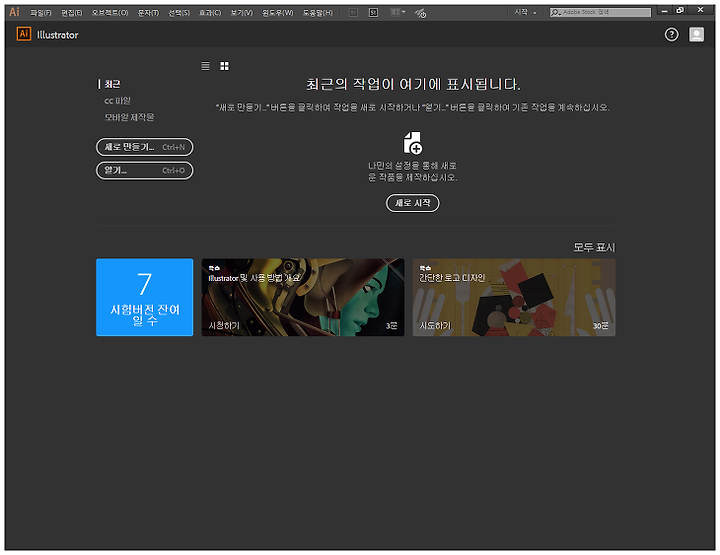Click the blue 7 trial days remaining tile
Viewport: 720px width, 555px height.
click(x=145, y=297)
